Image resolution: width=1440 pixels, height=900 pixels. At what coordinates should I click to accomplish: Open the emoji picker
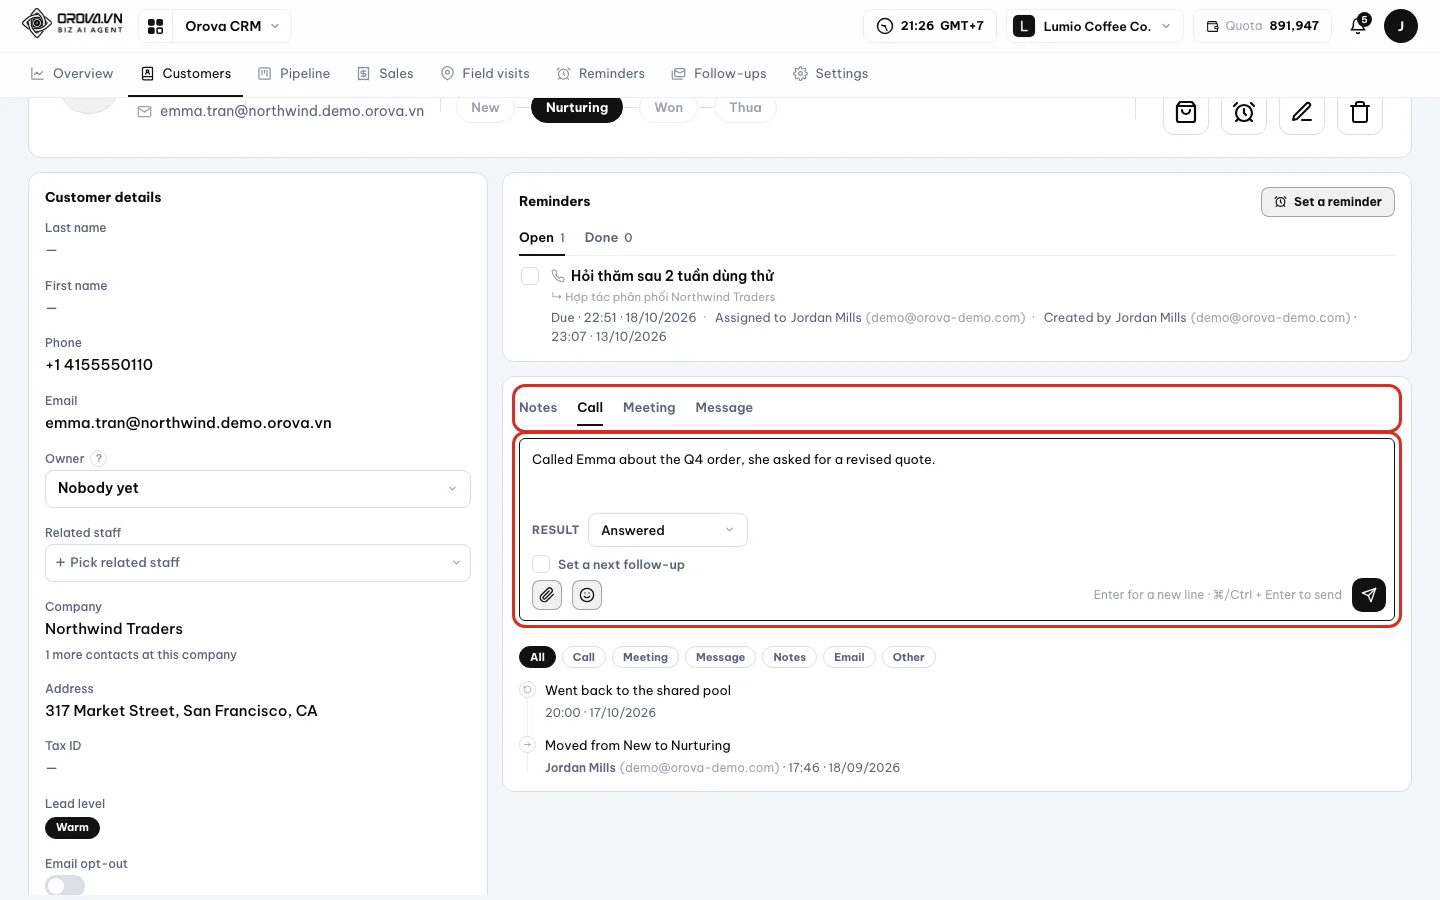[587, 595]
